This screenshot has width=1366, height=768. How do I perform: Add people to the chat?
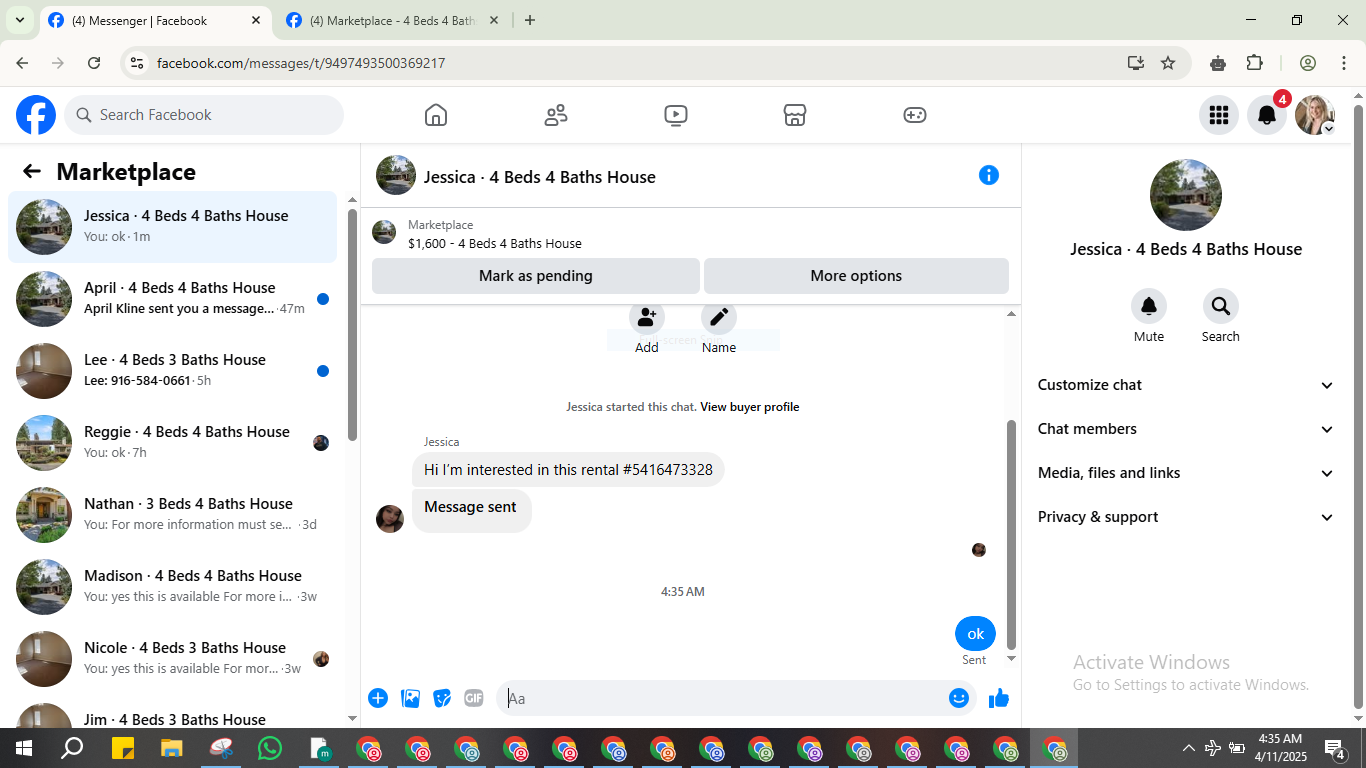point(647,318)
